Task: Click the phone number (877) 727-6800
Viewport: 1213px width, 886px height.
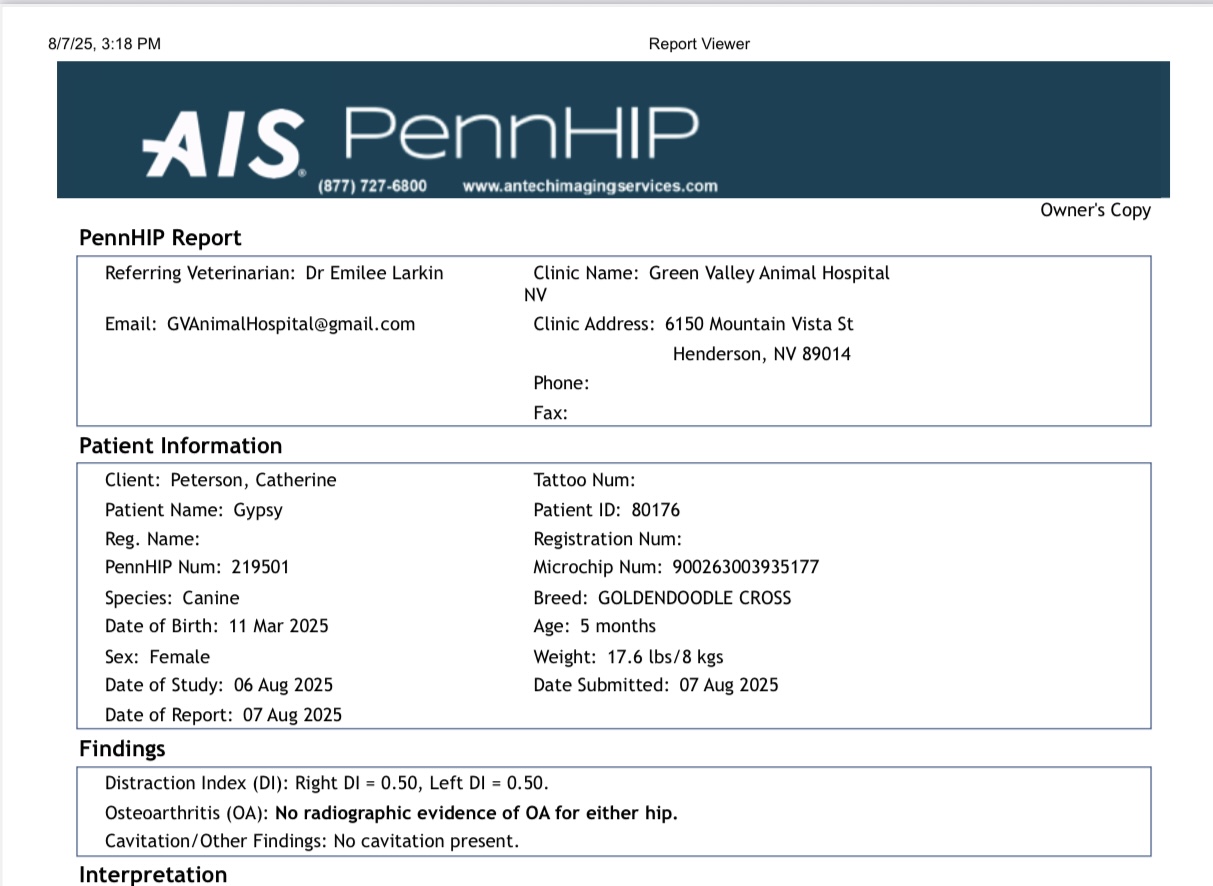Action: (372, 186)
